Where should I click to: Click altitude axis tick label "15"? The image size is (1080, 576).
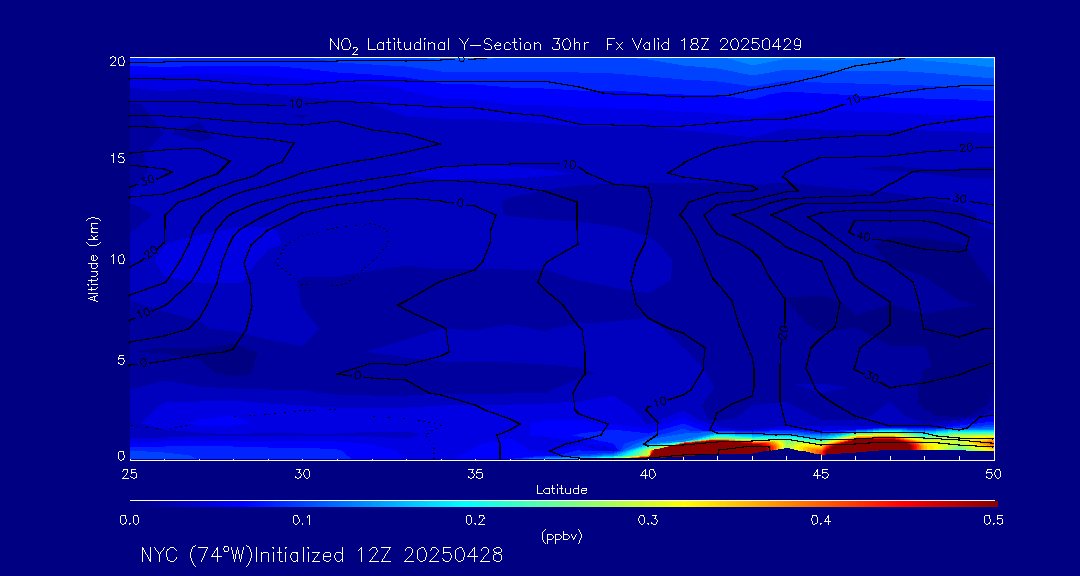(x=117, y=158)
